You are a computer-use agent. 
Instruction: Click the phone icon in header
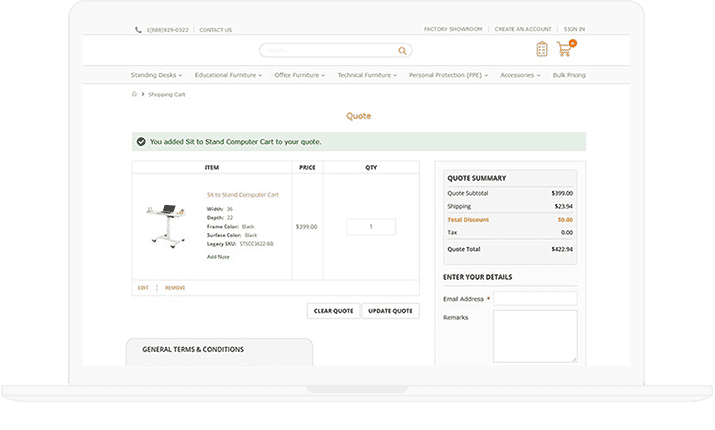138,30
